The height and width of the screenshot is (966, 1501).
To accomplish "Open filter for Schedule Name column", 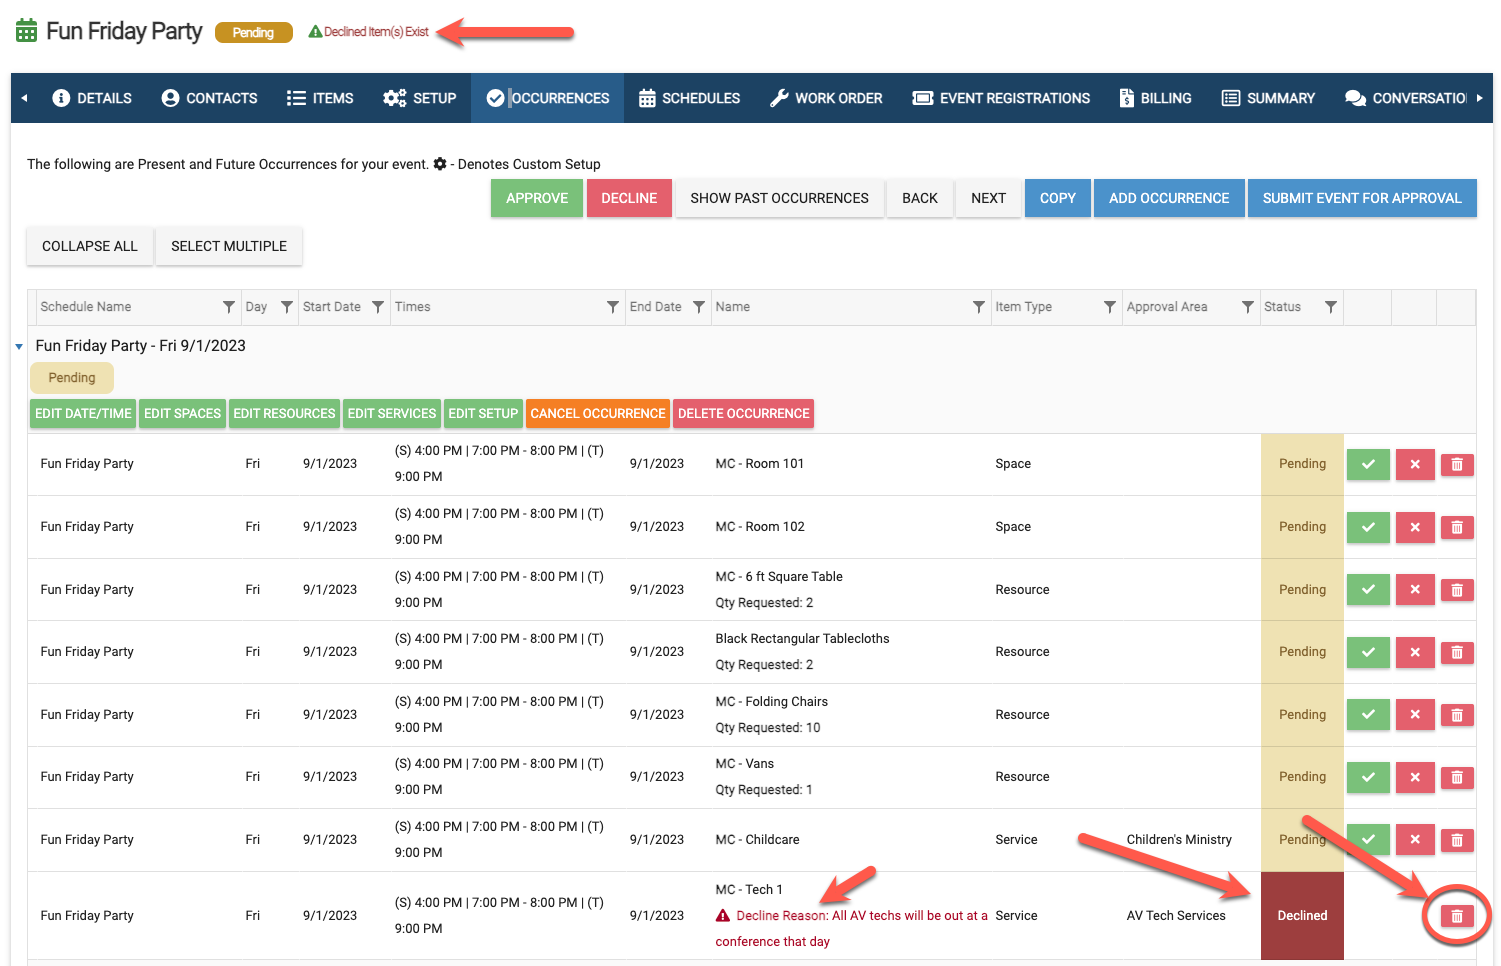I will pyautogui.click(x=229, y=307).
